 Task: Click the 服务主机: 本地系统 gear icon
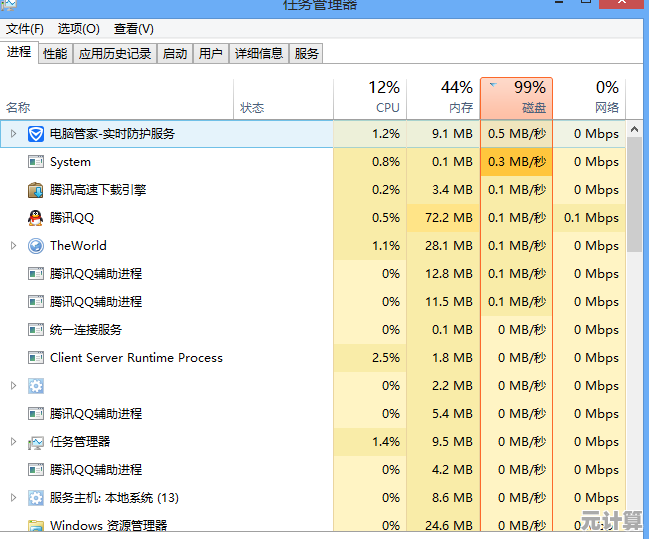pos(36,498)
